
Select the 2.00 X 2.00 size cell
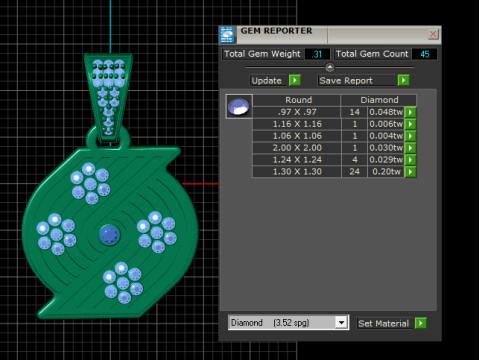pos(297,148)
